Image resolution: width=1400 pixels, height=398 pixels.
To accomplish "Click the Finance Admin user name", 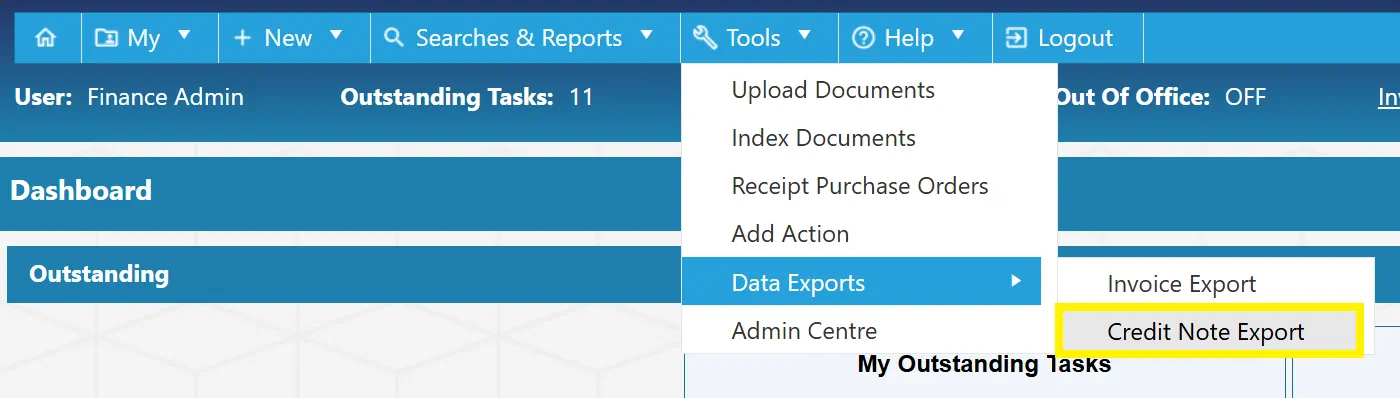I will (166, 97).
